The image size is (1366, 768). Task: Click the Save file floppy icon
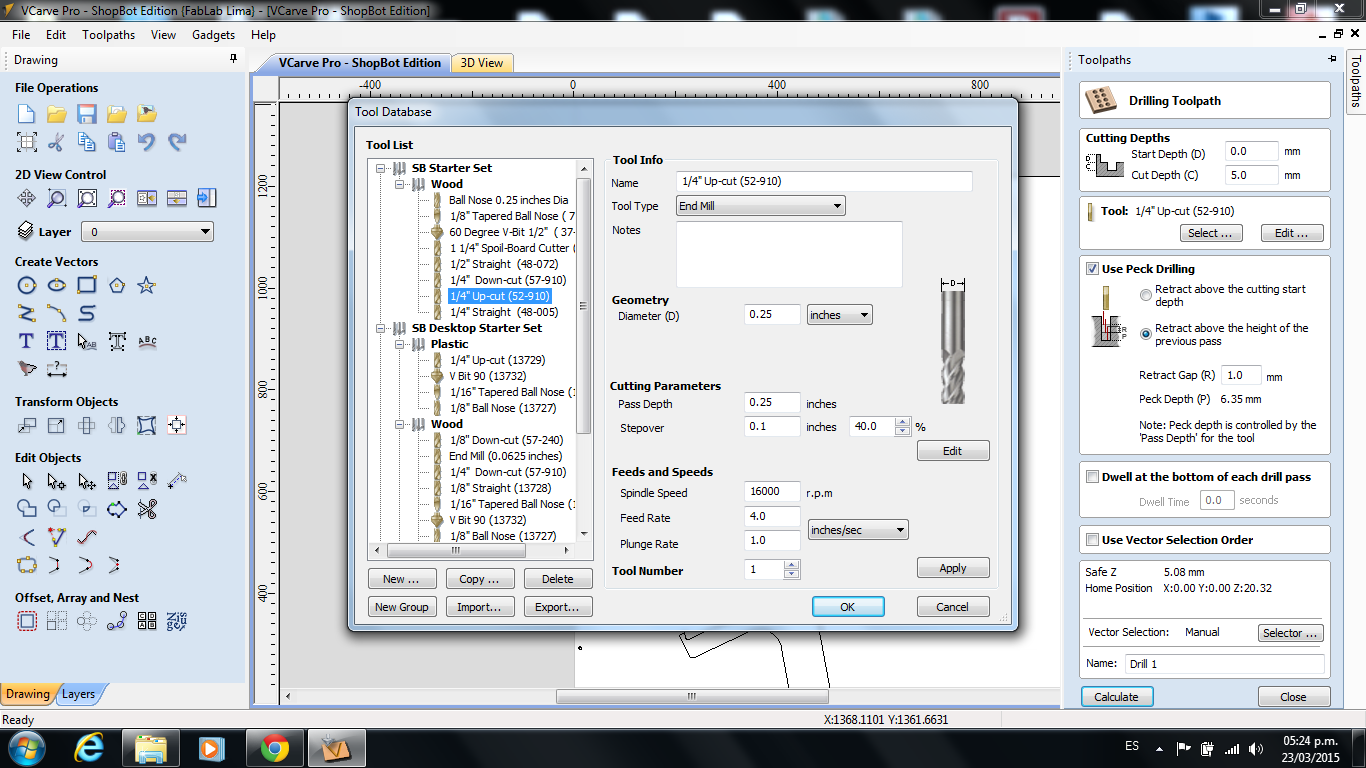tap(87, 114)
